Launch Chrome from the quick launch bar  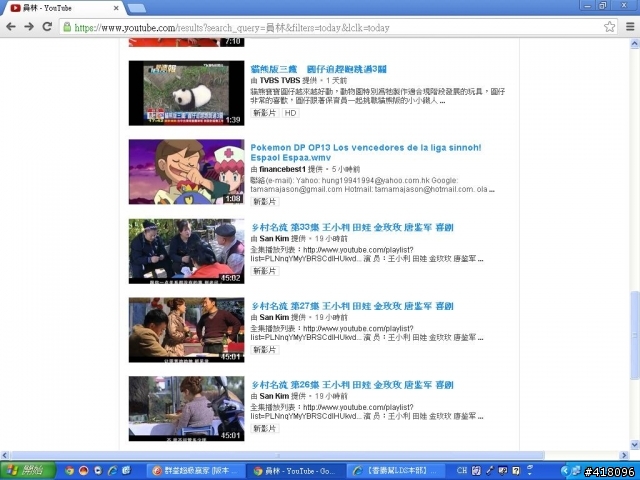point(69,471)
